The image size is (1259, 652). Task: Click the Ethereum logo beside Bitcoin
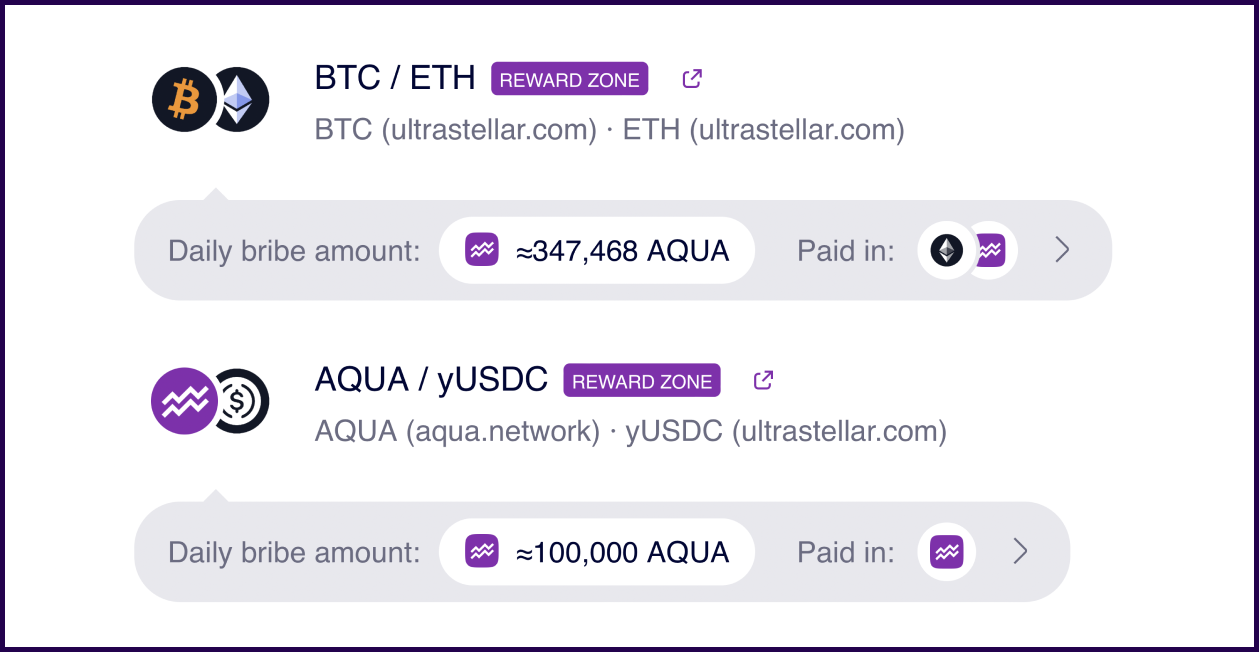tap(241, 100)
